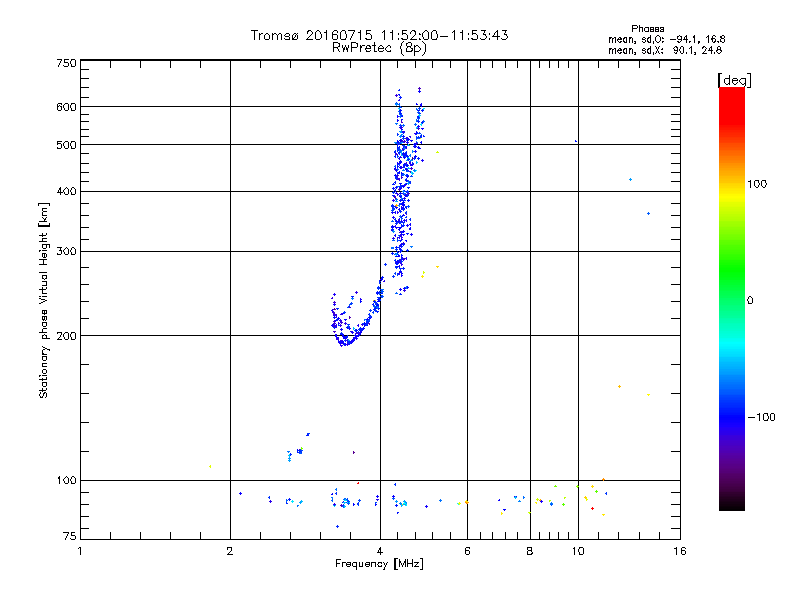Click the y-axis tick label '600'
Image resolution: width=800 pixels, height=600 pixels.
click(x=66, y=107)
